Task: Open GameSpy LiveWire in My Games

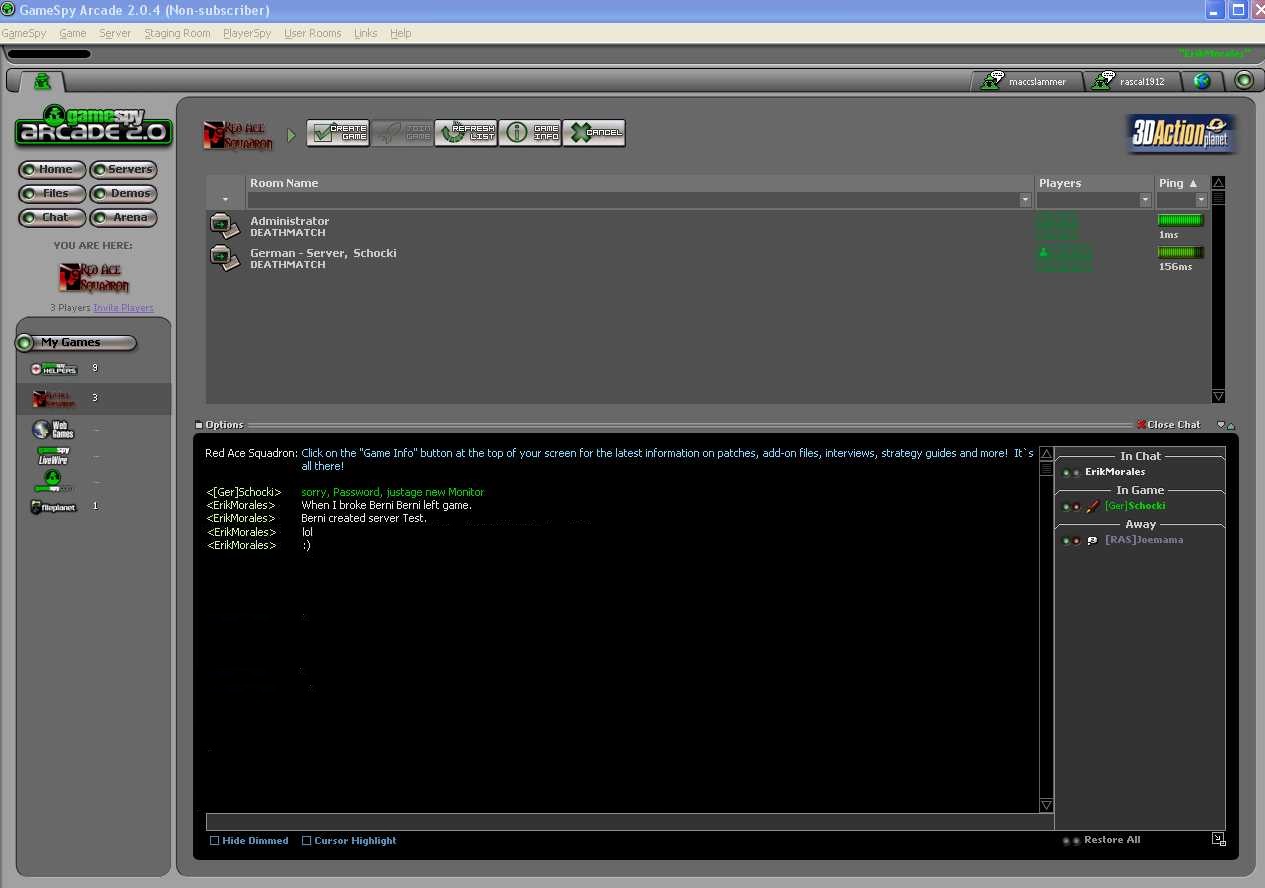Action: tap(55, 456)
